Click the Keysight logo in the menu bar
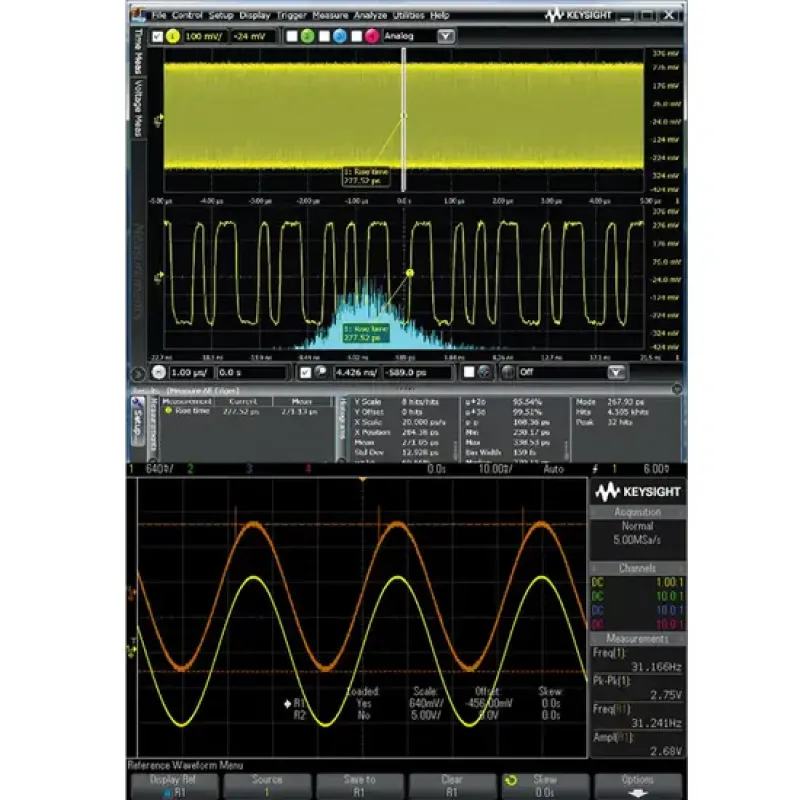 click(578, 15)
